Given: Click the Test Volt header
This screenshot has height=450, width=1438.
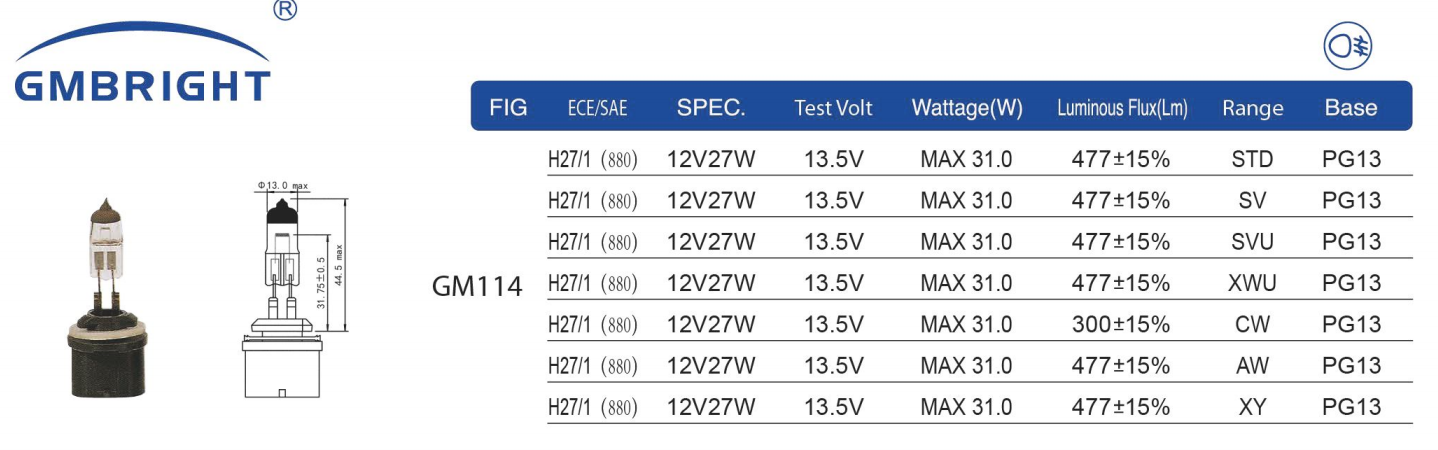Looking at the screenshot, I should tap(833, 108).
